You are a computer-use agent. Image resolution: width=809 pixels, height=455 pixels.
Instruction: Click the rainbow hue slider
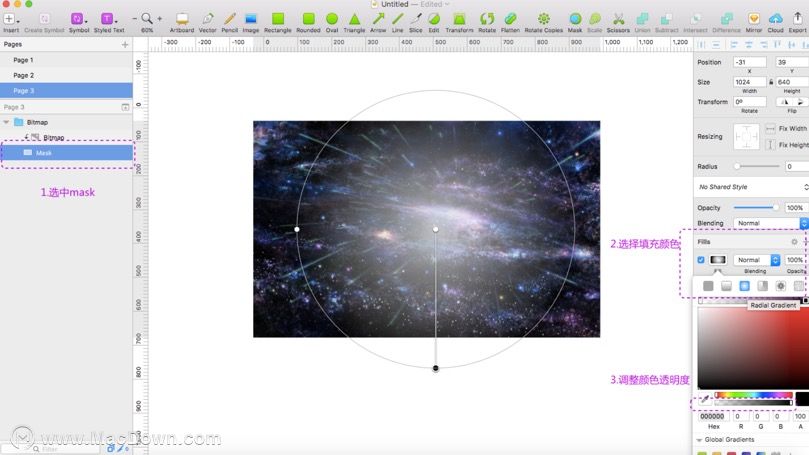click(x=753, y=395)
